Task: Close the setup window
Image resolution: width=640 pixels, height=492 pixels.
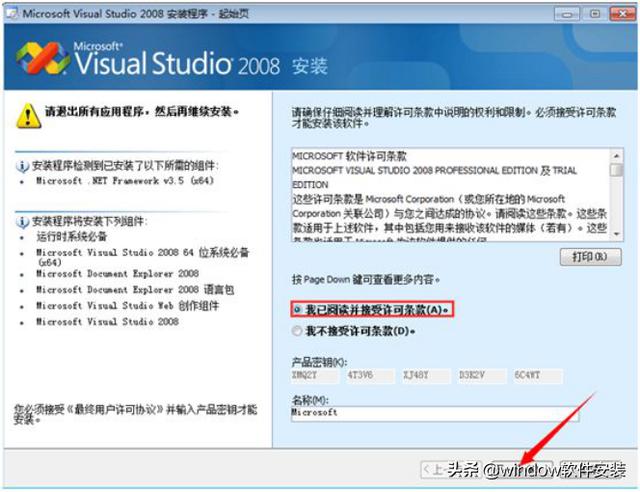Action: pos(622,14)
